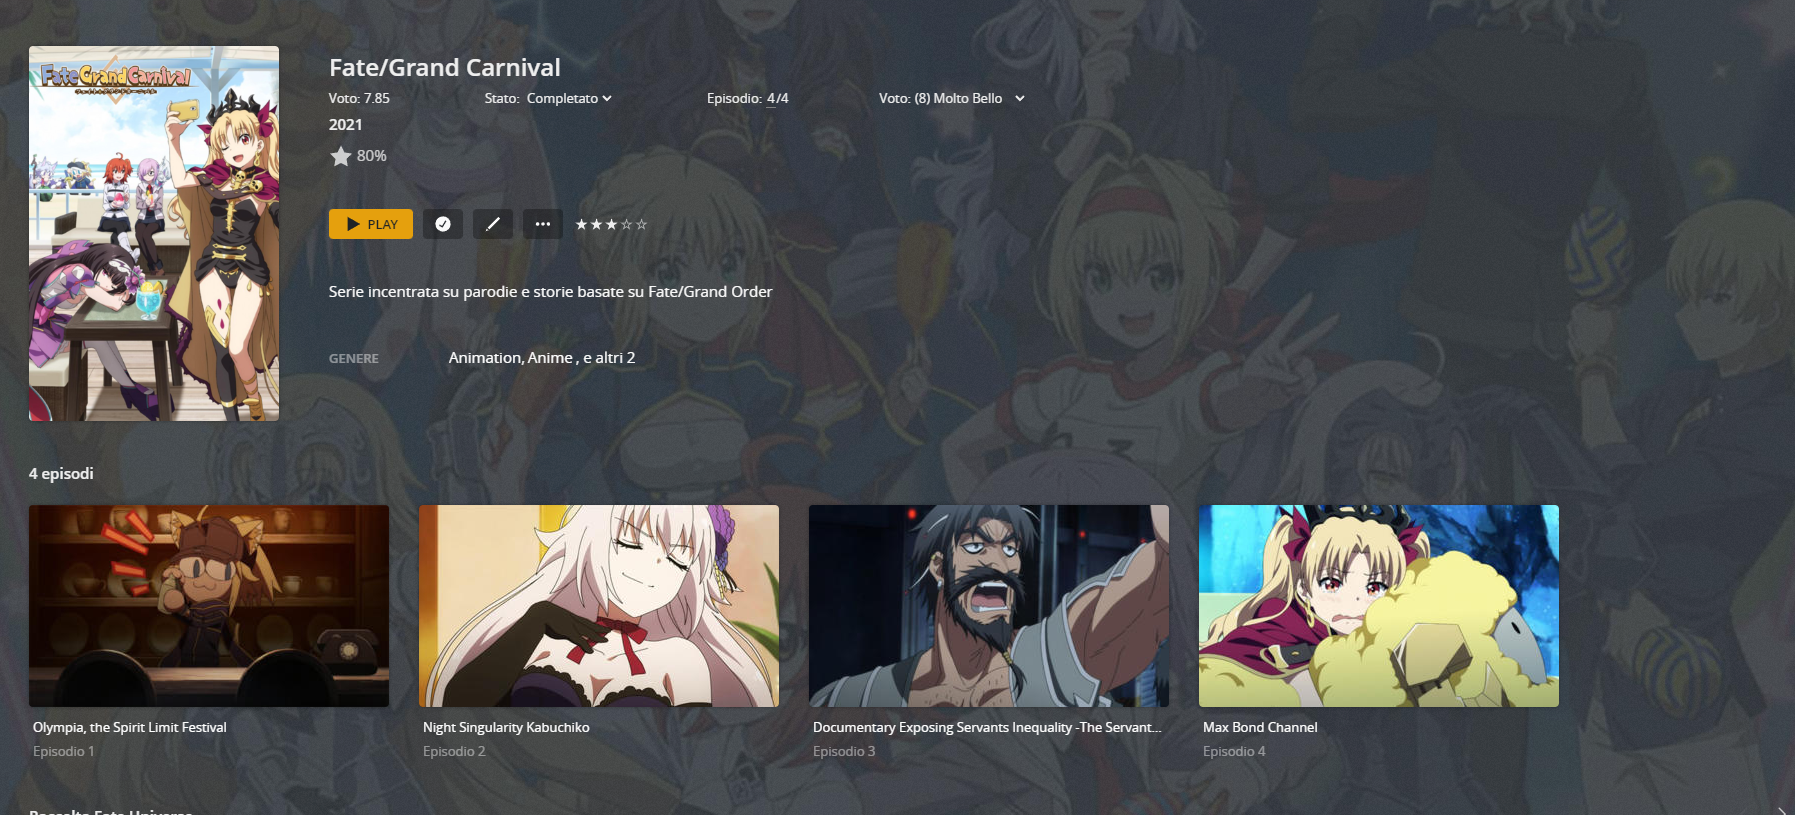Viewport: 1795px width, 815px height.
Task: Expand the Stato Completato dropdown
Action: pos(569,98)
